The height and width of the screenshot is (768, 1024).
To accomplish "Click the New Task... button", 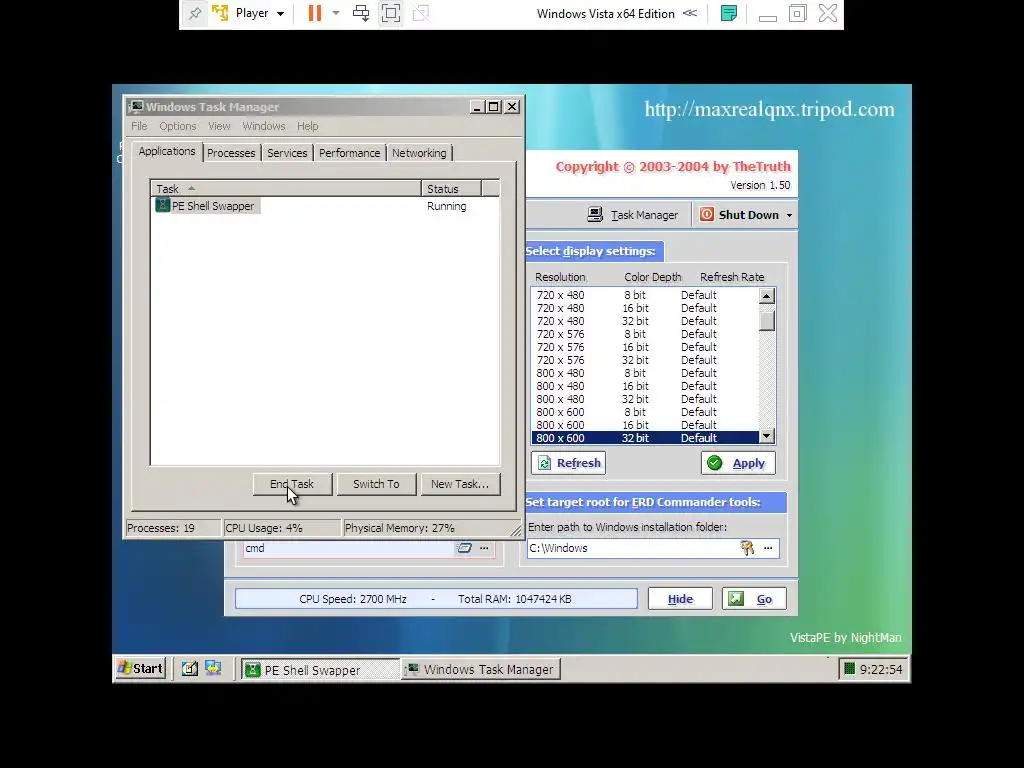I will coord(460,484).
